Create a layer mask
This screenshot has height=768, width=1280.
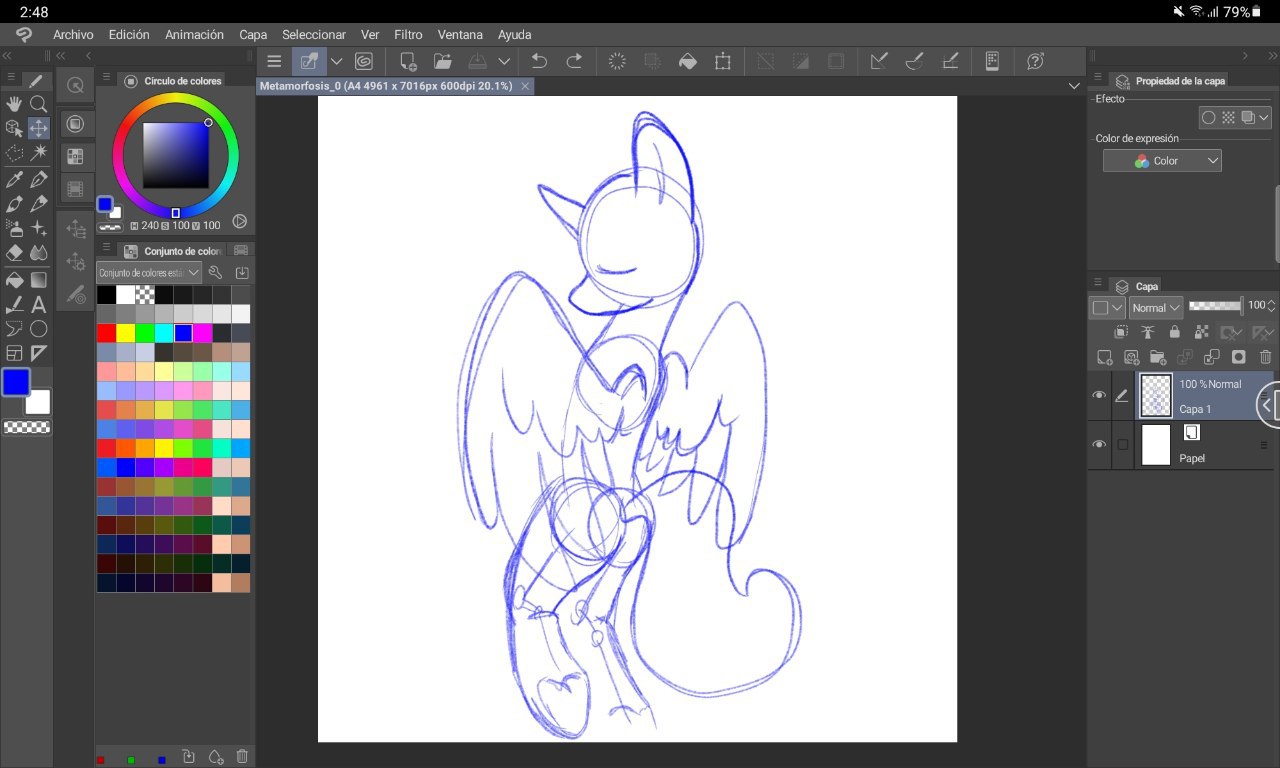coord(1239,357)
